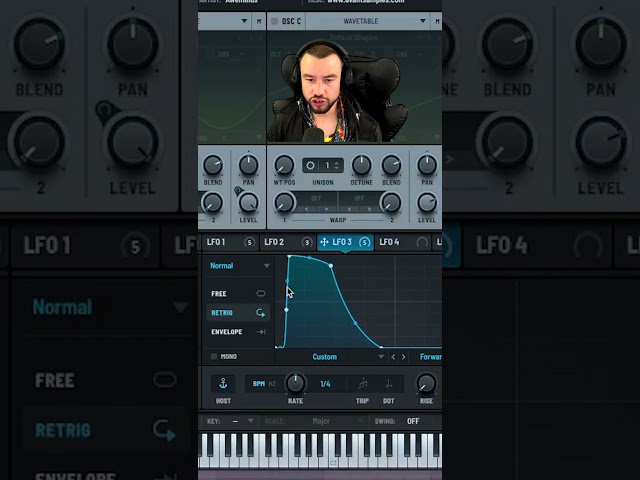Open the Warp 2 OFF mode selector
640x480 pixels.
coord(359,198)
